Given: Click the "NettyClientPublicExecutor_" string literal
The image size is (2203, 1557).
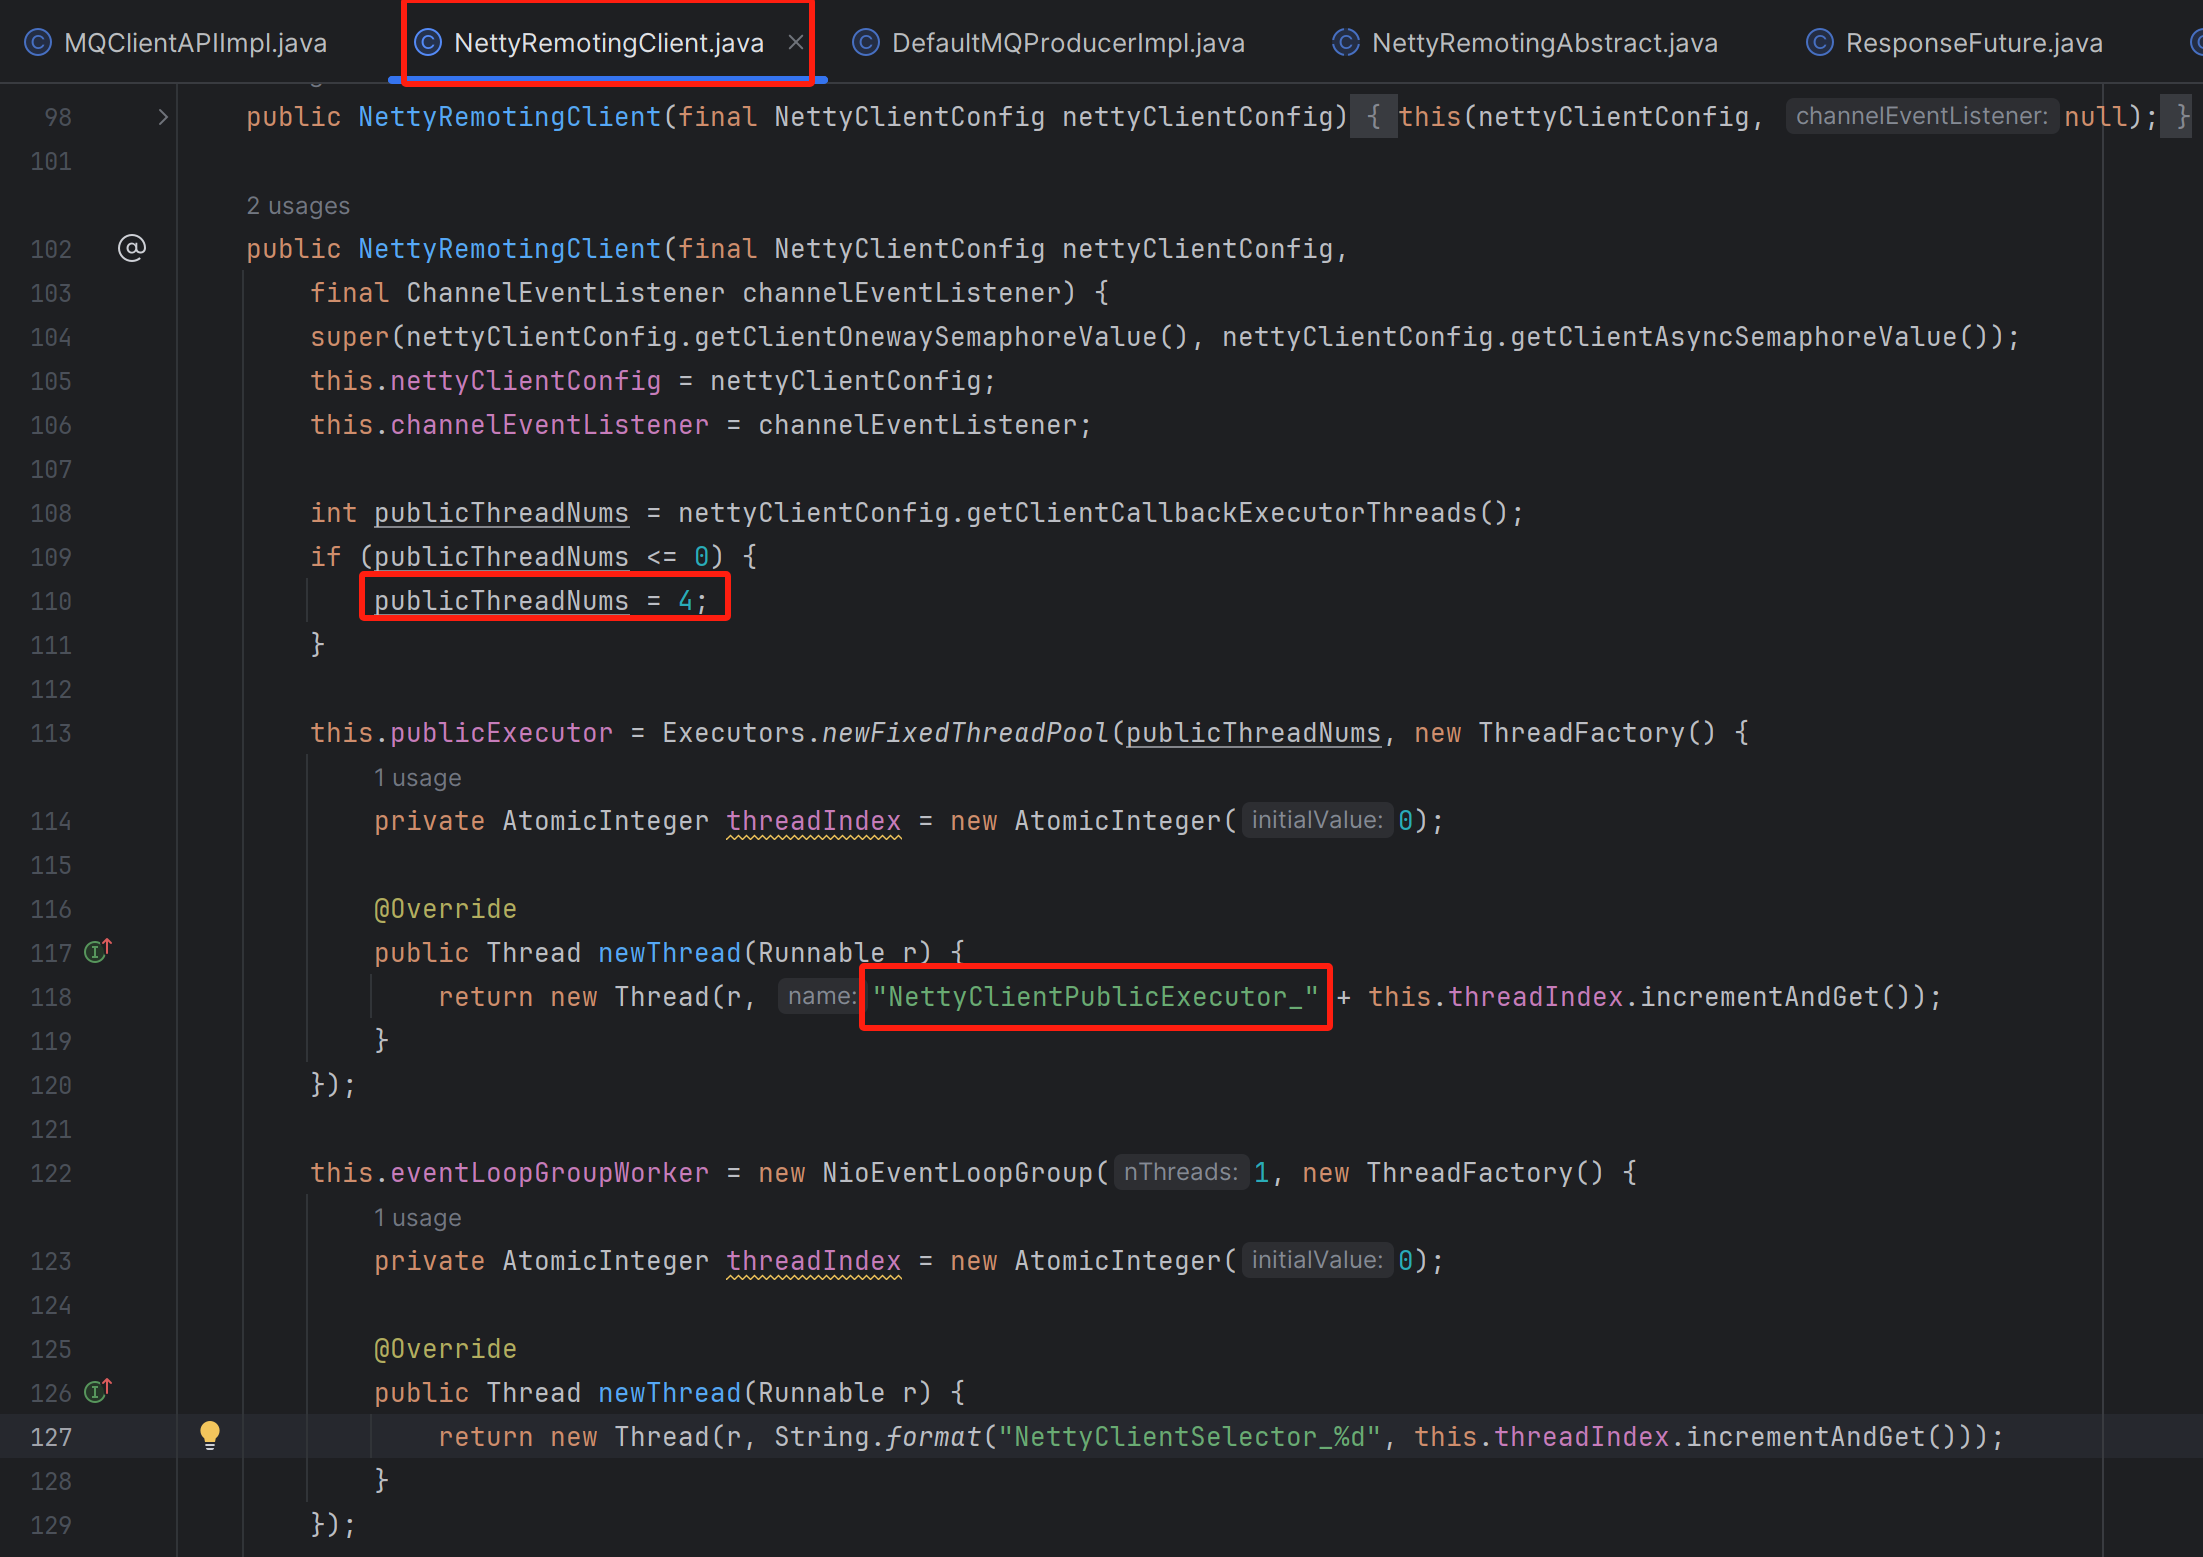Looking at the screenshot, I should pos(1095,997).
